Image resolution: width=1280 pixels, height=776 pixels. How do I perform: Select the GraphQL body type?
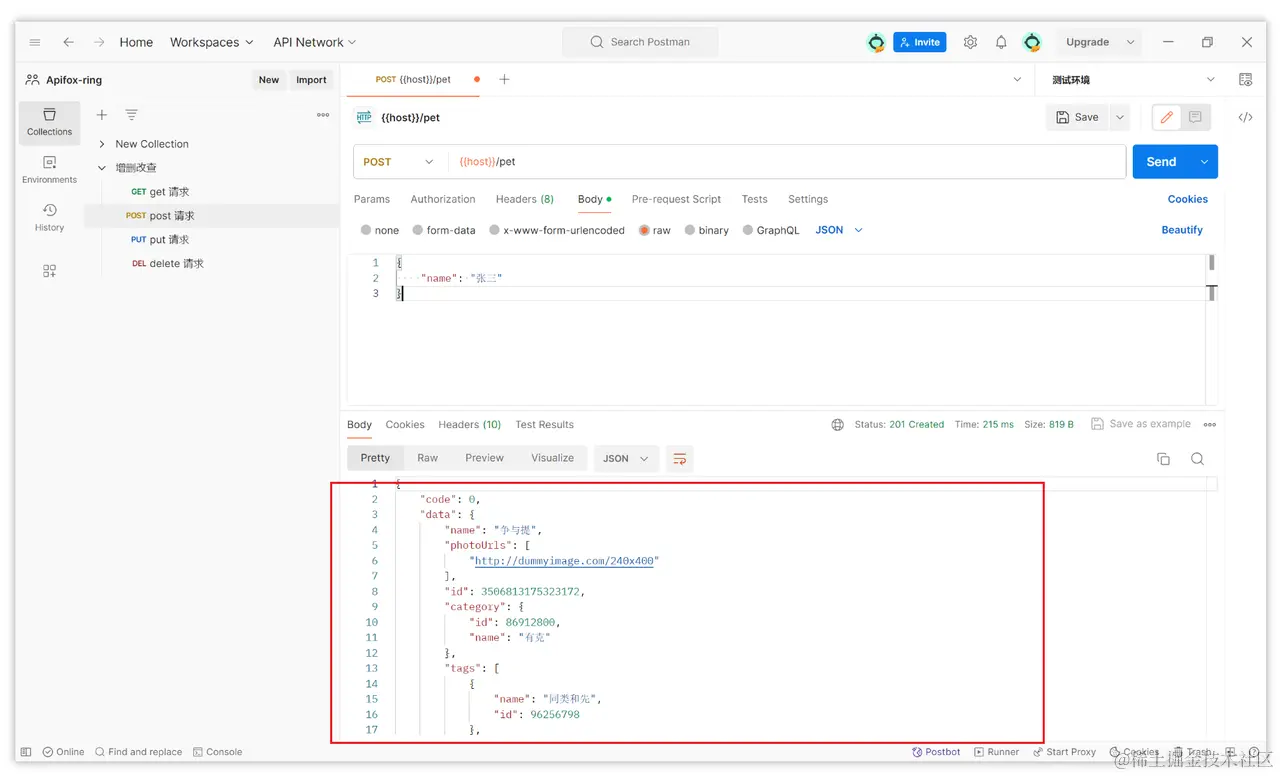coord(771,230)
